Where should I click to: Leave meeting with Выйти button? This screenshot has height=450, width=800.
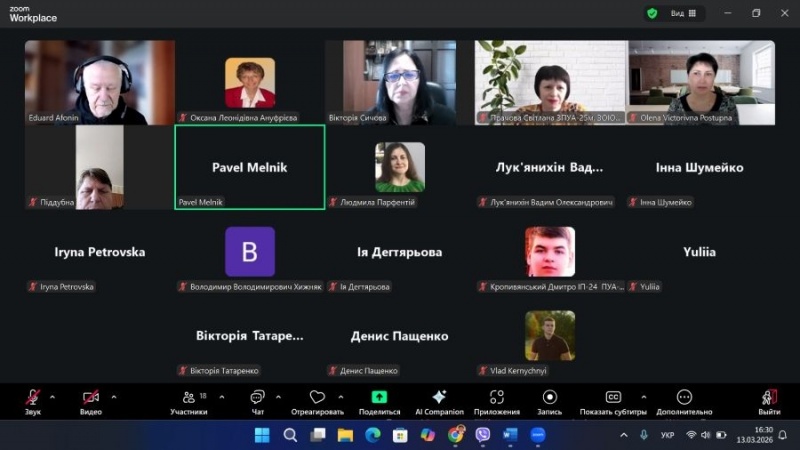pyautogui.click(x=769, y=398)
